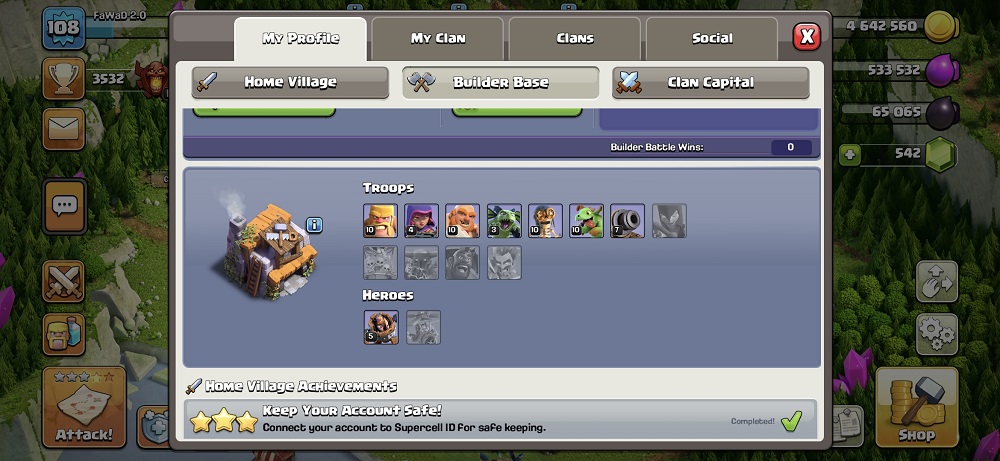1000x461 pixels.
Task: Switch to My Clan tab
Action: click(x=438, y=39)
